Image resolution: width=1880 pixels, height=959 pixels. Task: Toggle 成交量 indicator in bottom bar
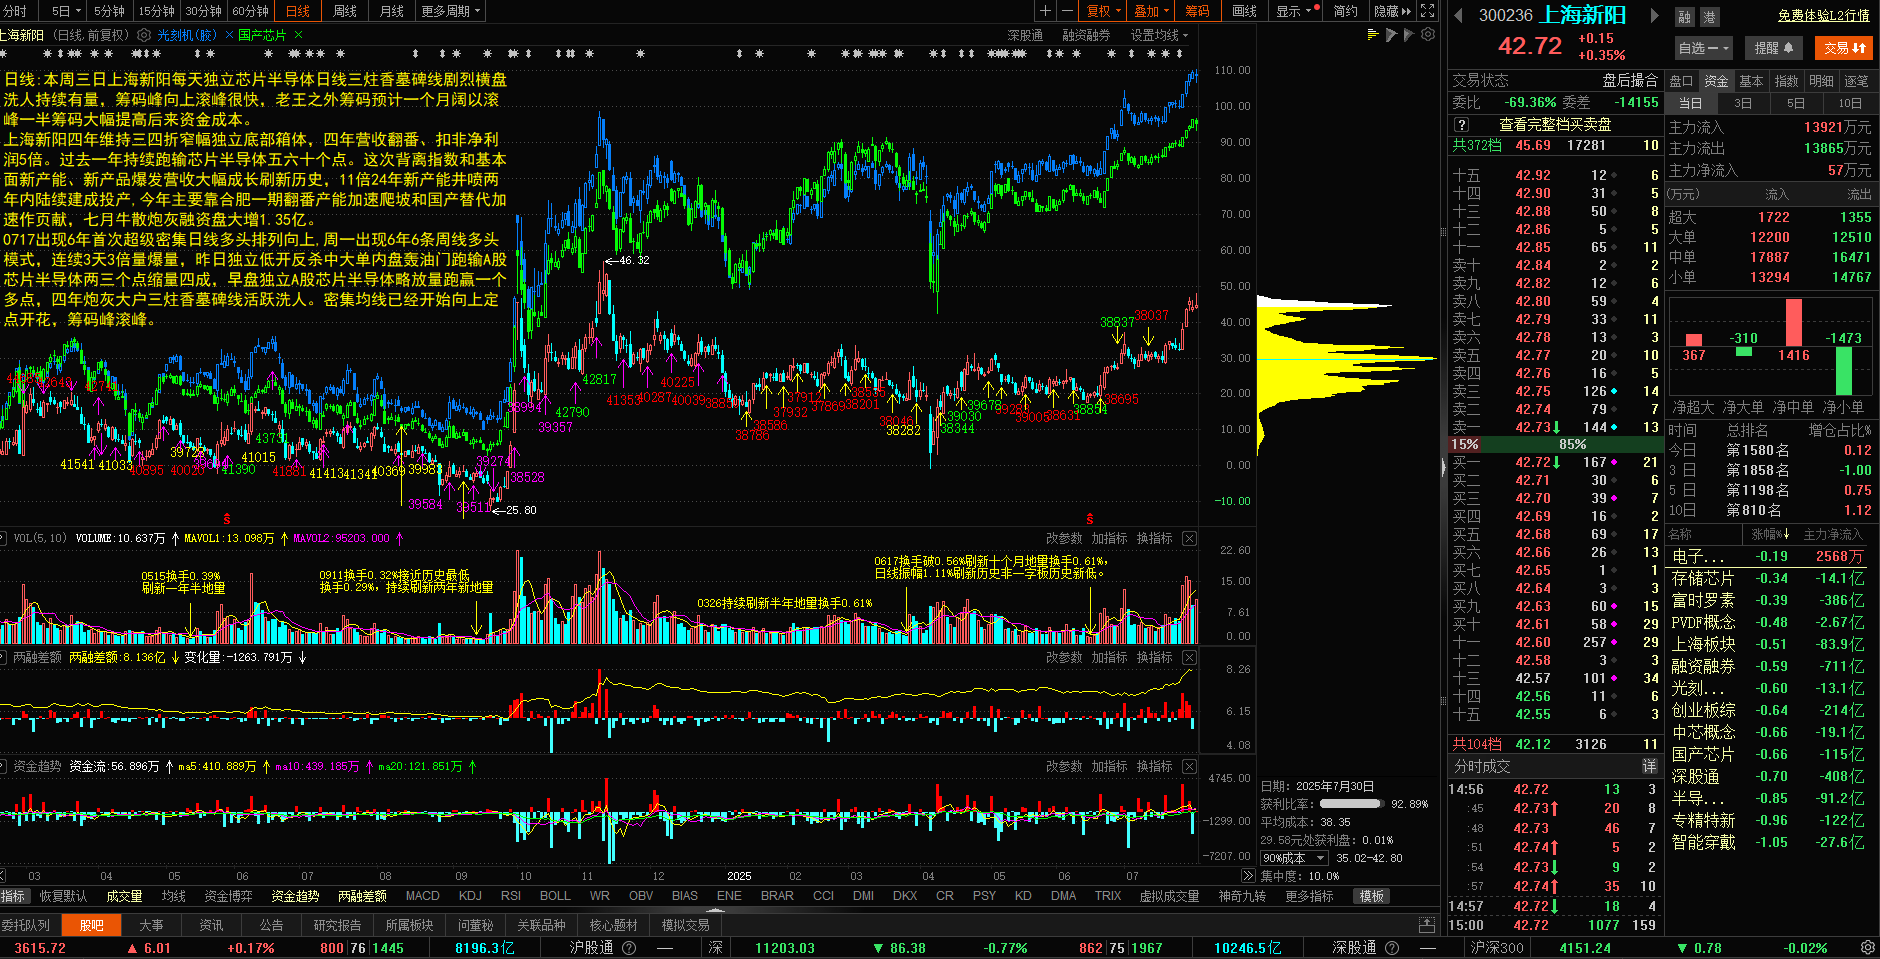coord(124,896)
